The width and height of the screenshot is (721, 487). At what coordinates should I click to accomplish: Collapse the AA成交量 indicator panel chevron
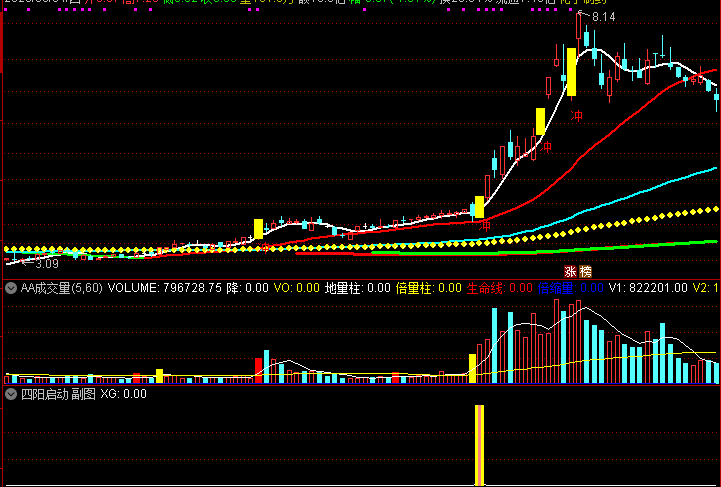11,289
